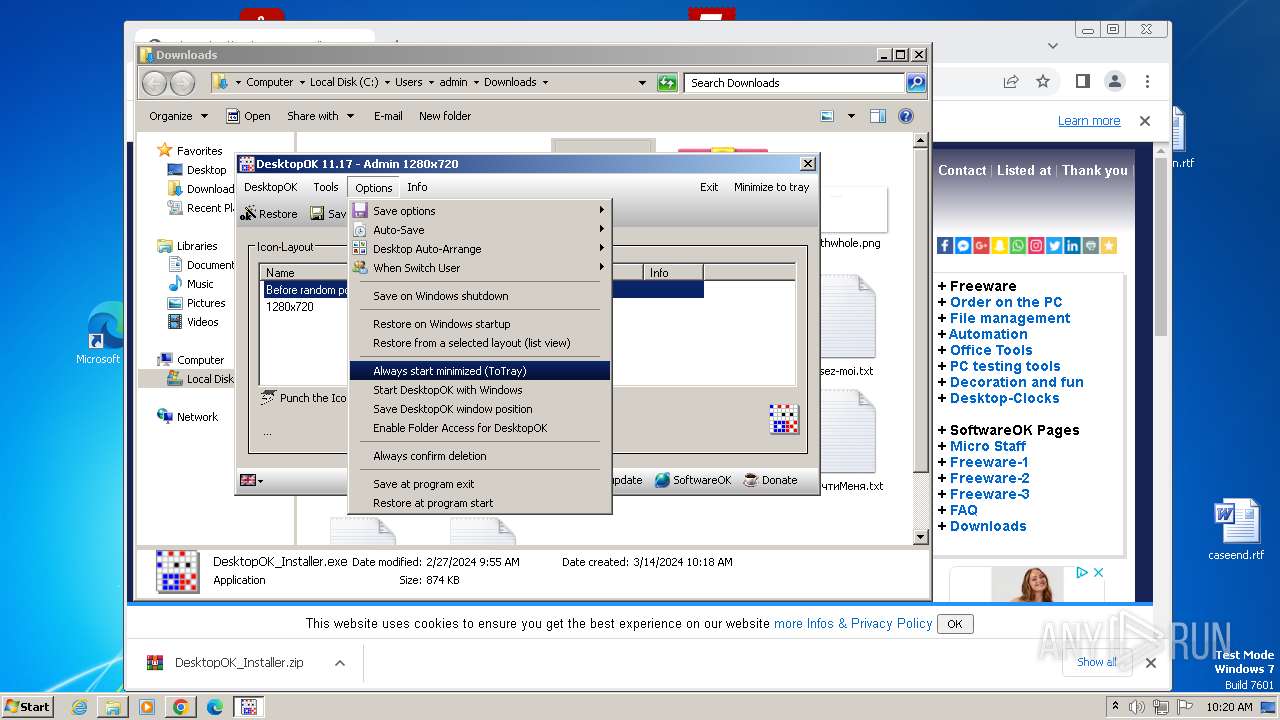Open the Tools menu in DesktopOK
1280x720 pixels.
click(326, 187)
